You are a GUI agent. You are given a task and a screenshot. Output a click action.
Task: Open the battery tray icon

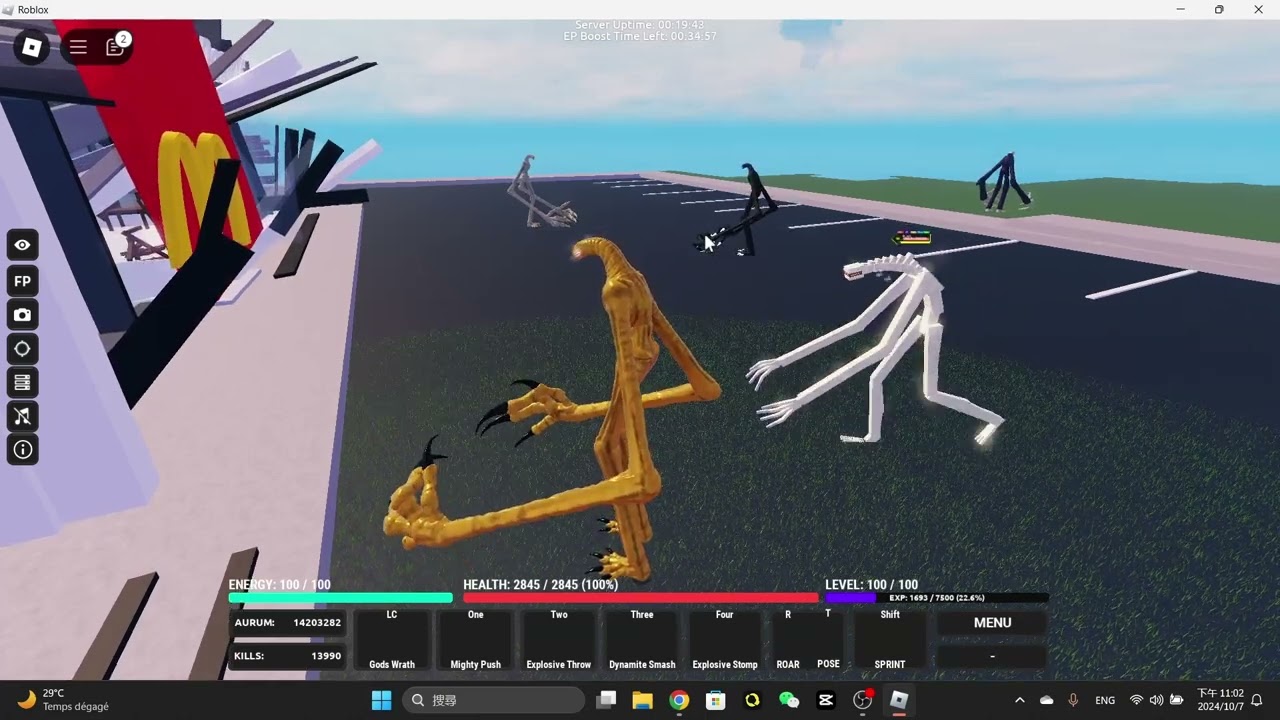tap(1177, 700)
